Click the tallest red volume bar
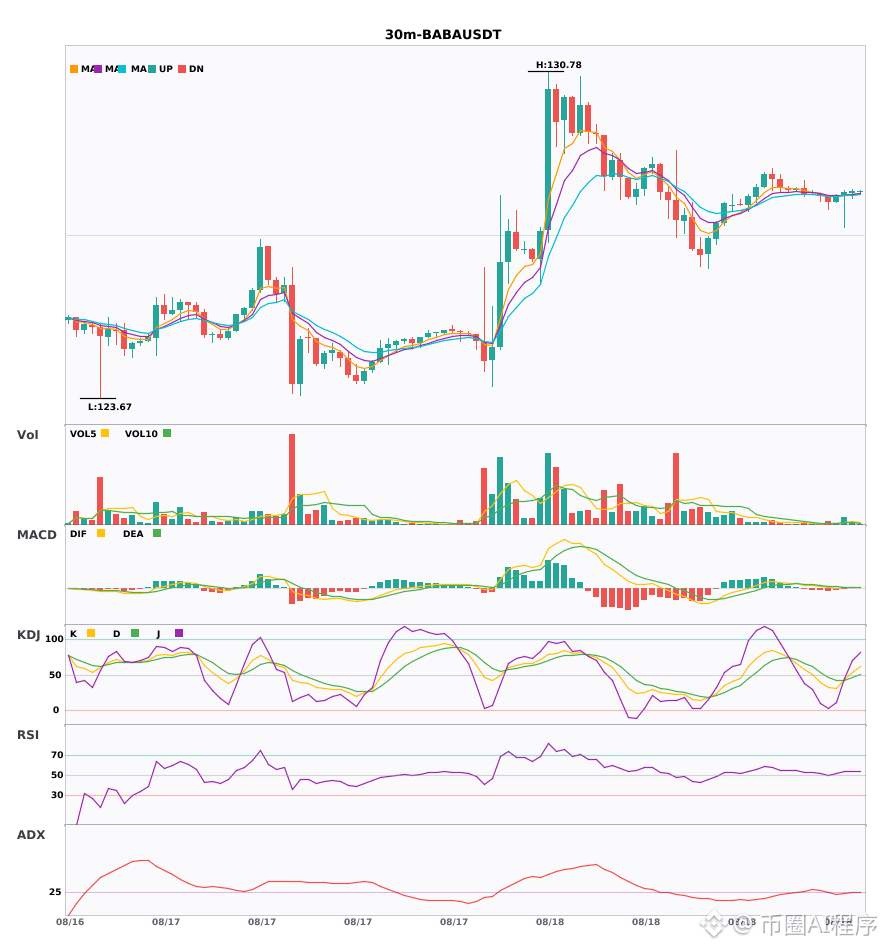 coord(292,479)
